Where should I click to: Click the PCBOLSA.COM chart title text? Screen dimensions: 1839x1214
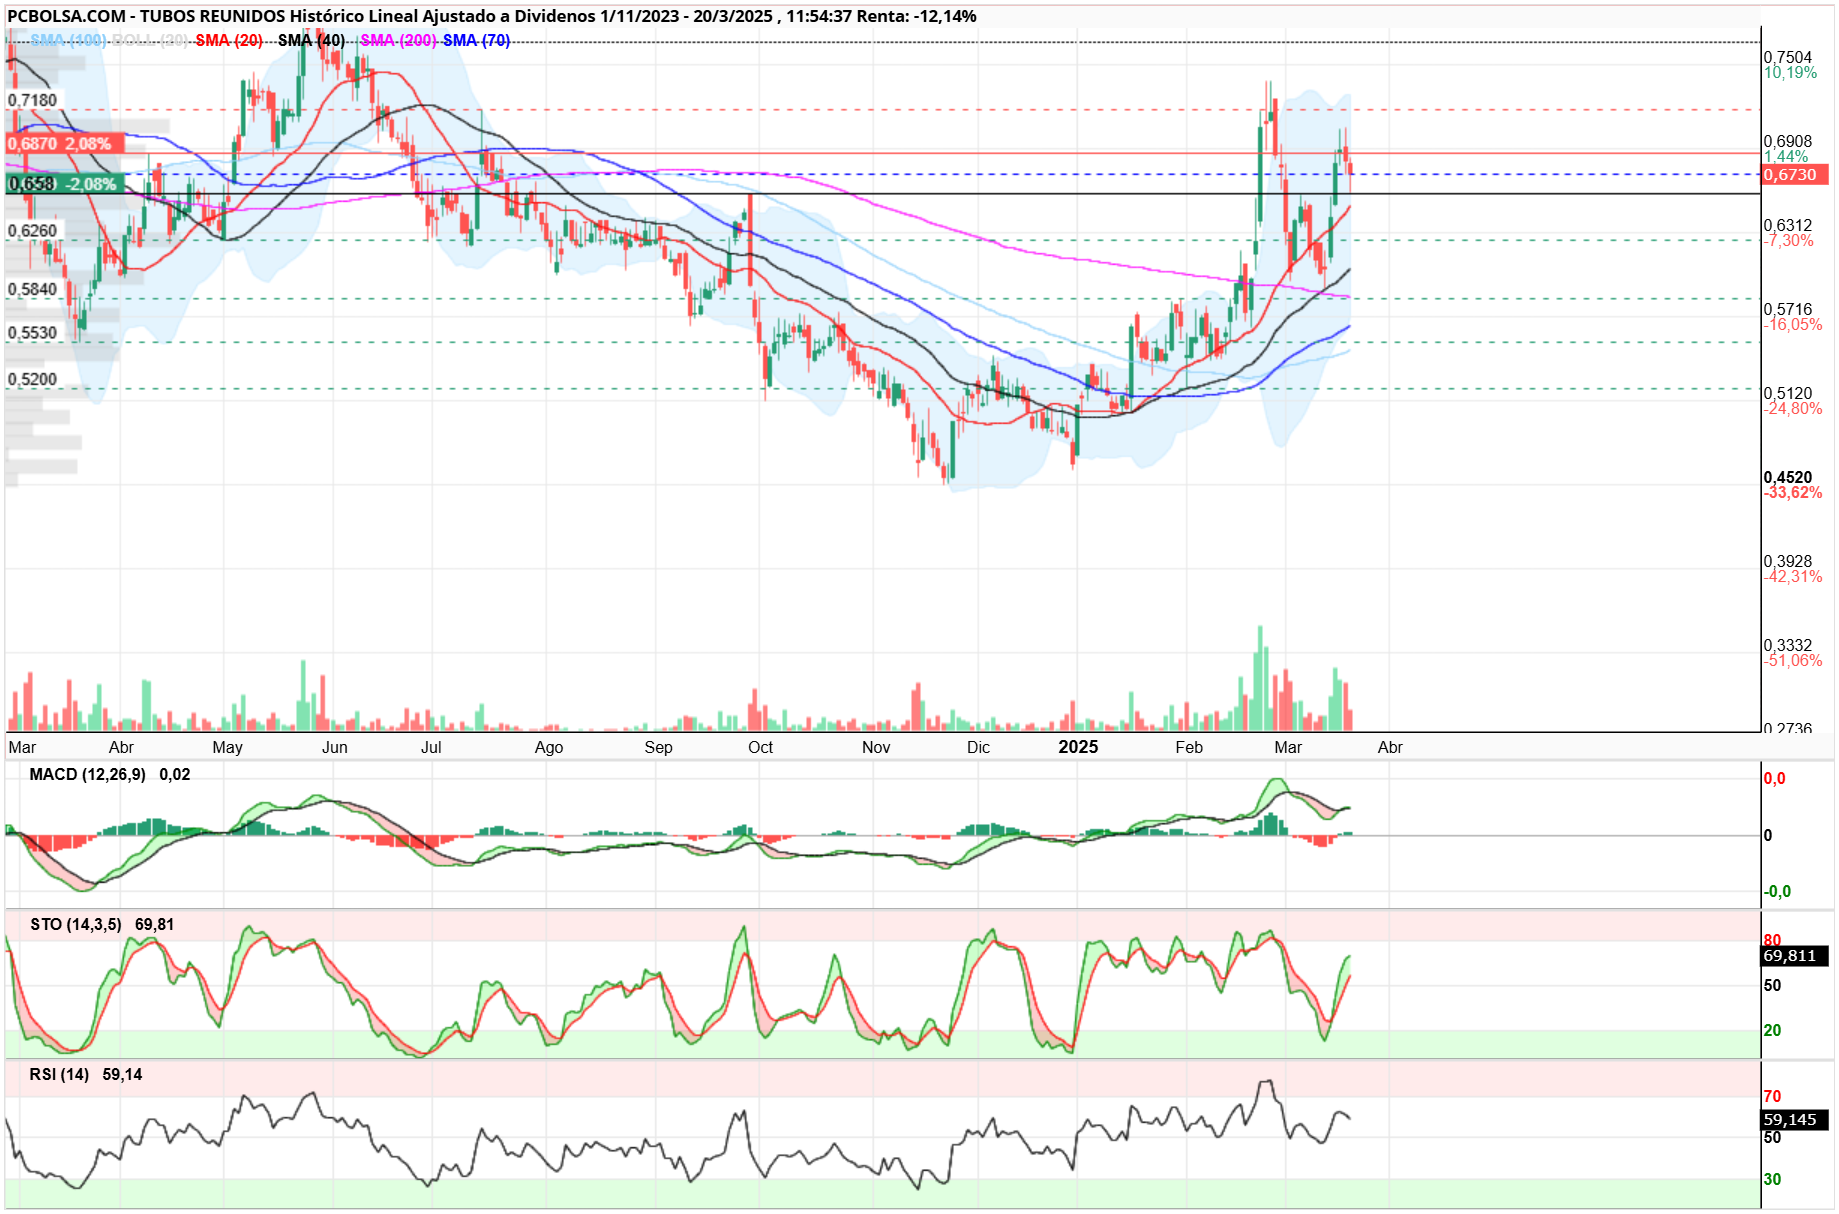66,16
